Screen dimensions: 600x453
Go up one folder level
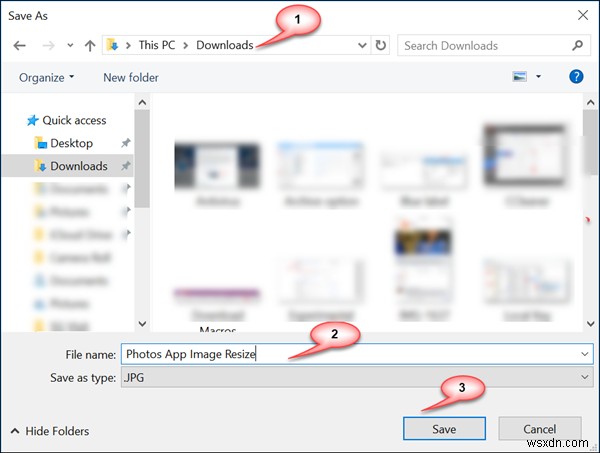pyautogui.click(x=90, y=46)
